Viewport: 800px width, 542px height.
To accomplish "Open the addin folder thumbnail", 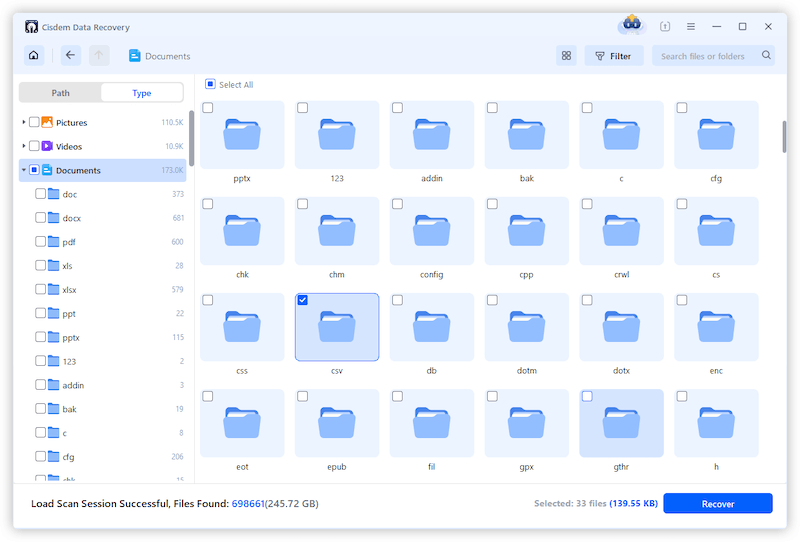I will click(x=432, y=135).
